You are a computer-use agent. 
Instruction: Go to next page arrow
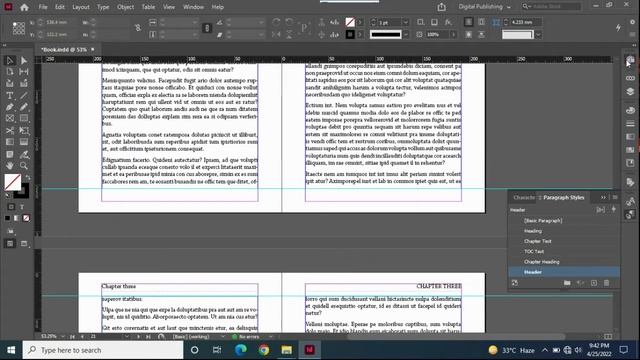[138, 337]
